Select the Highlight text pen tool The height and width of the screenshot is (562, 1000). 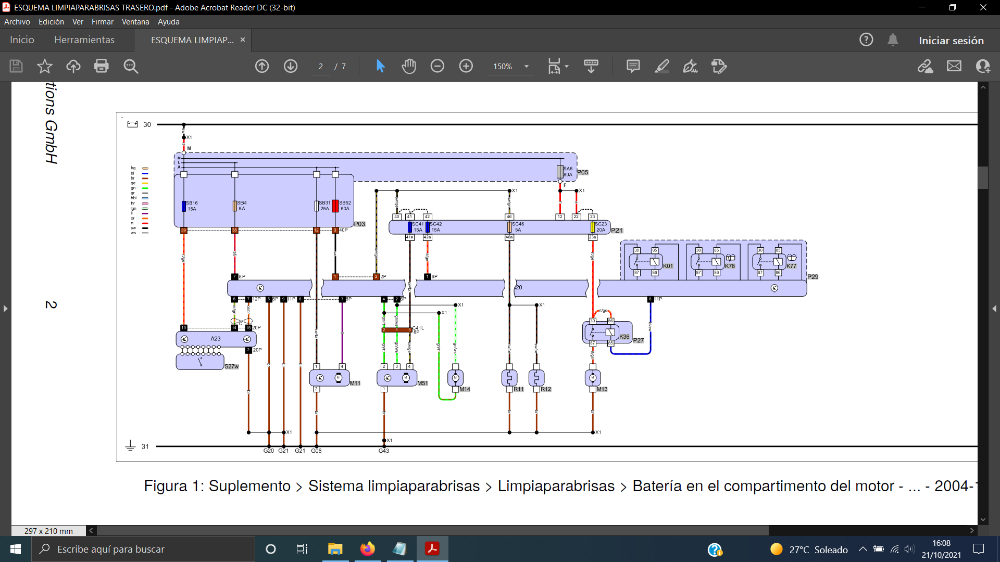662,66
